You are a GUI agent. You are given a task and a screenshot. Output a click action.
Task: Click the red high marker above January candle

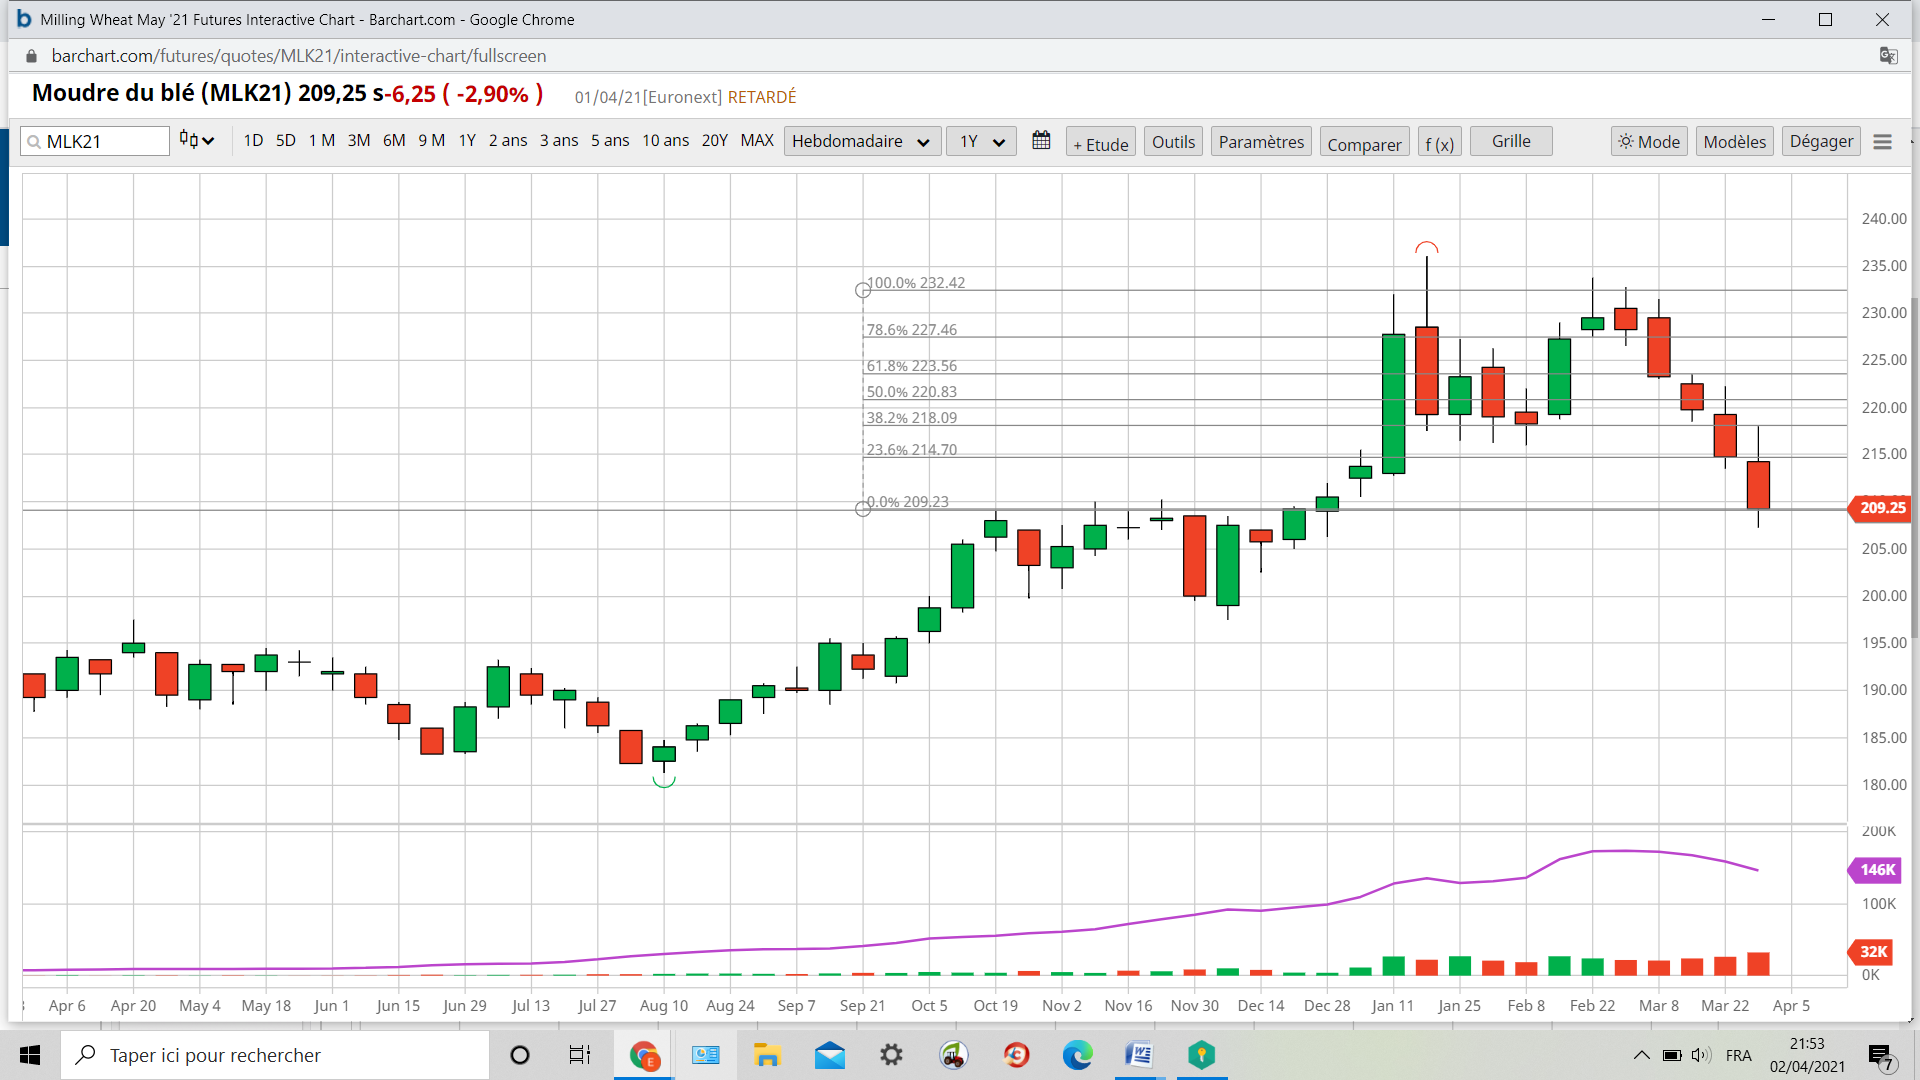coord(1426,248)
